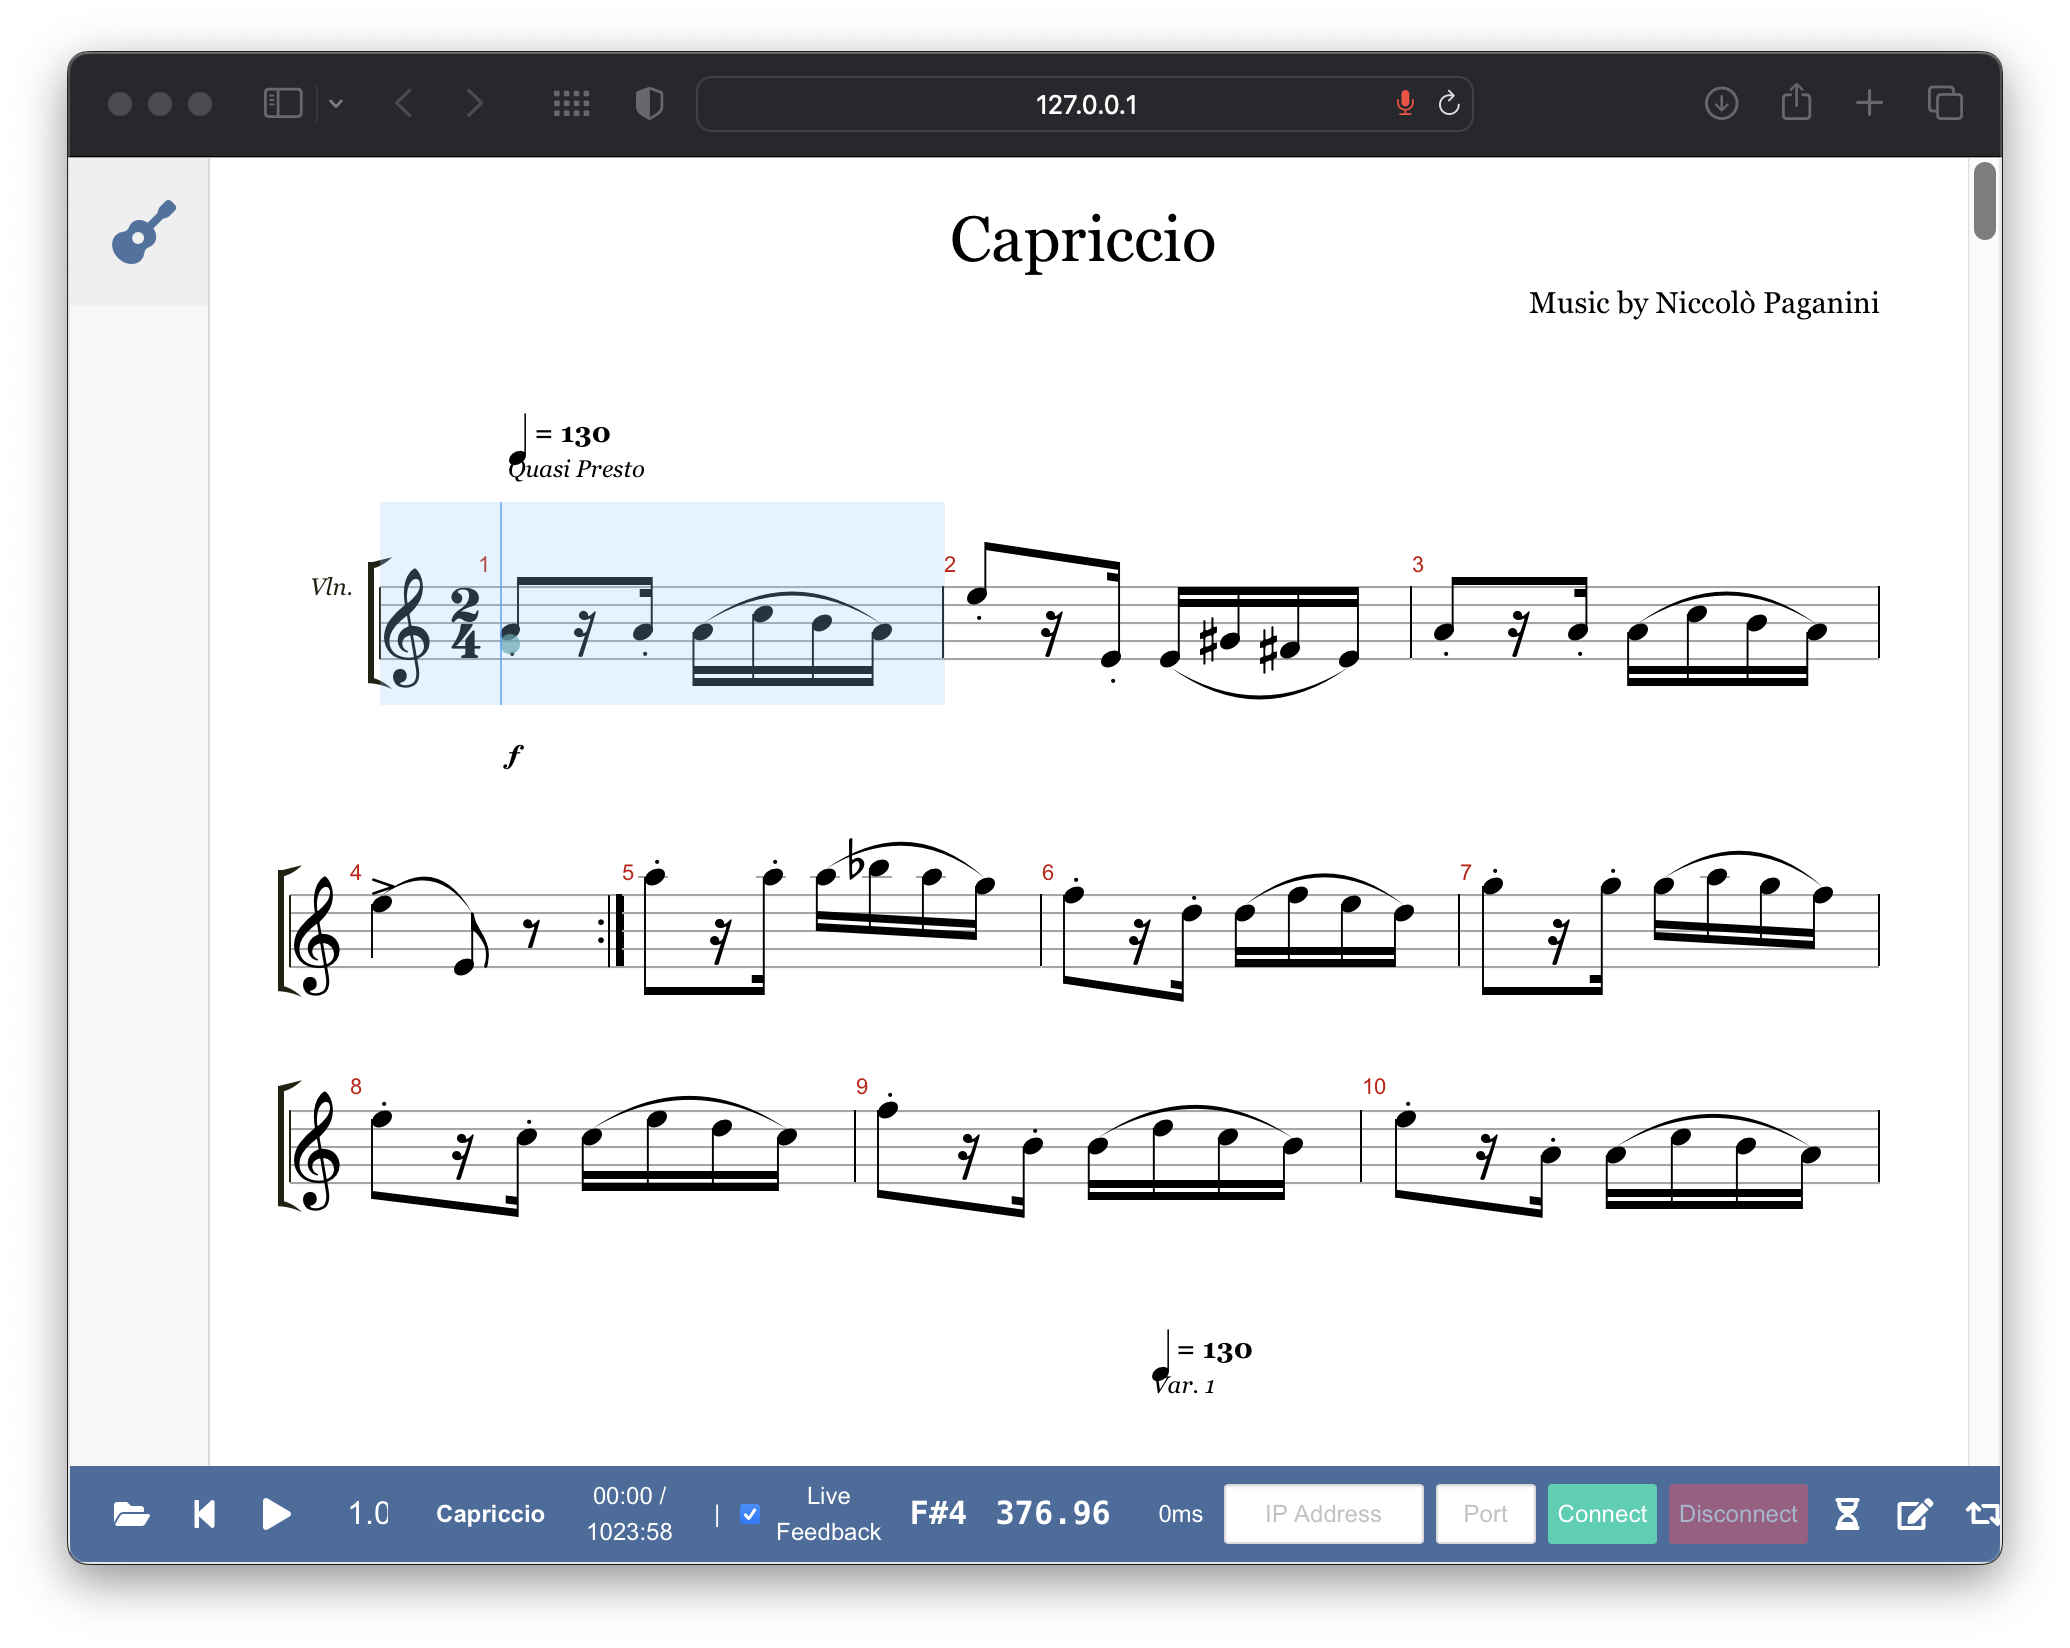Click the highlighted first measure of the score
This screenshot has height=1648, width=2070.
(662, 603)
